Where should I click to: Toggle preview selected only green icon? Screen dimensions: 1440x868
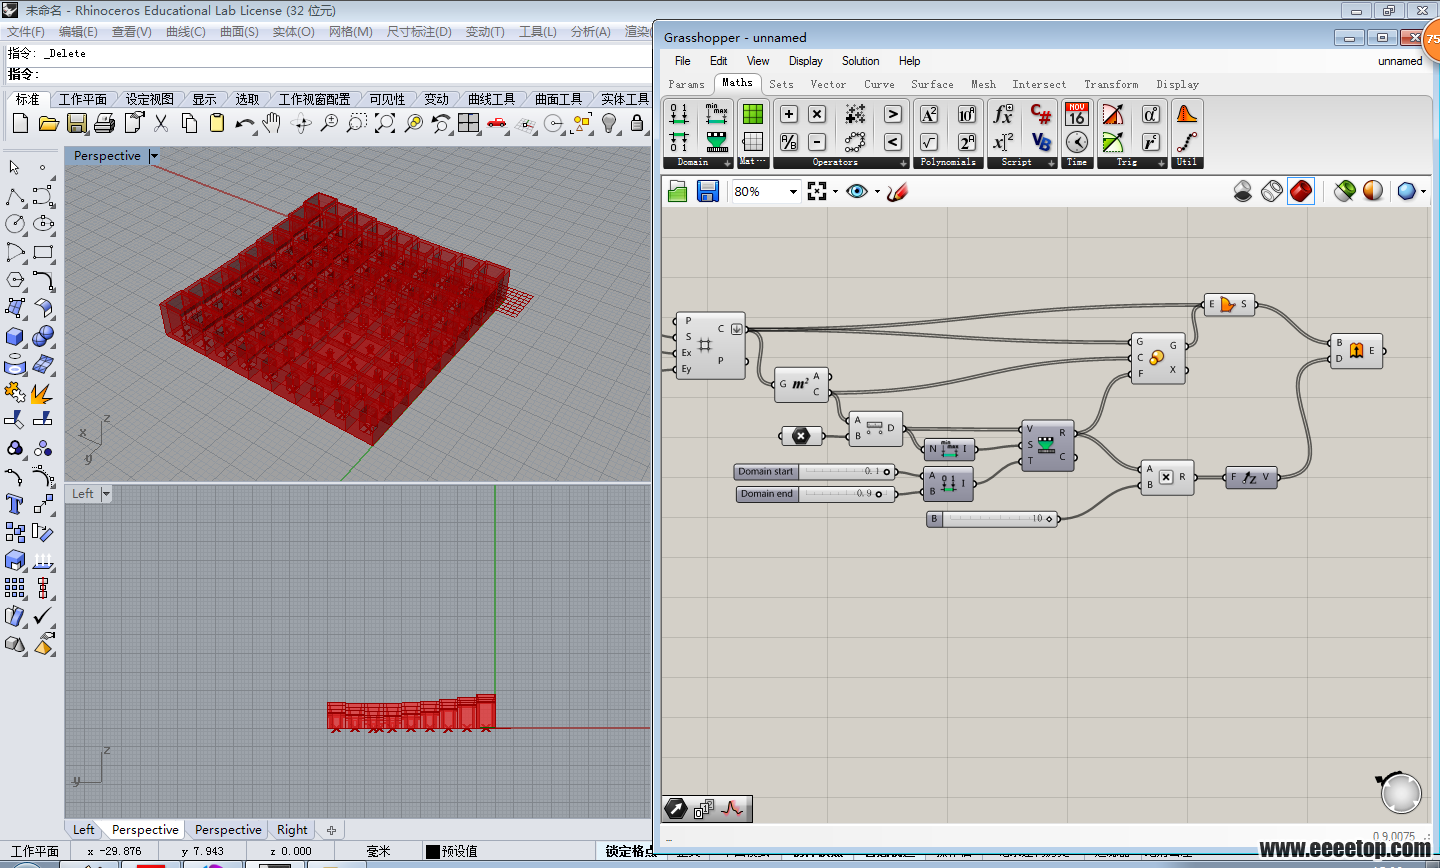tap(1344, 191)
